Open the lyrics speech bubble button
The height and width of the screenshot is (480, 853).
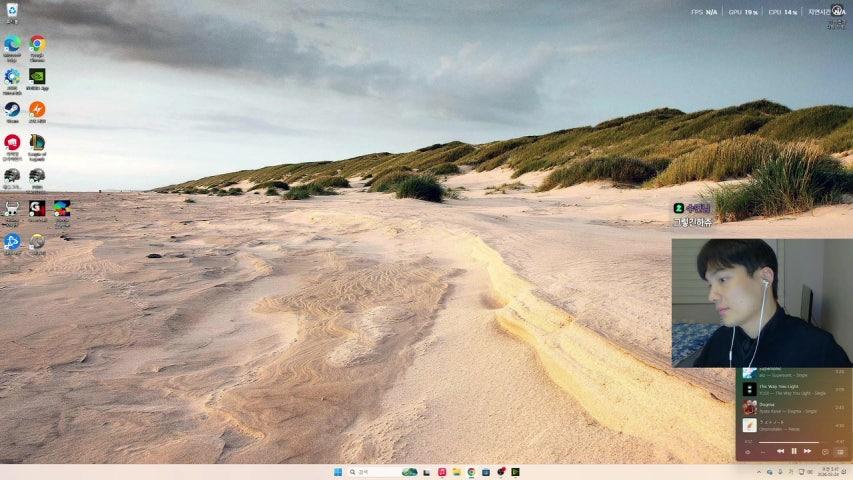tap(825, 452)
